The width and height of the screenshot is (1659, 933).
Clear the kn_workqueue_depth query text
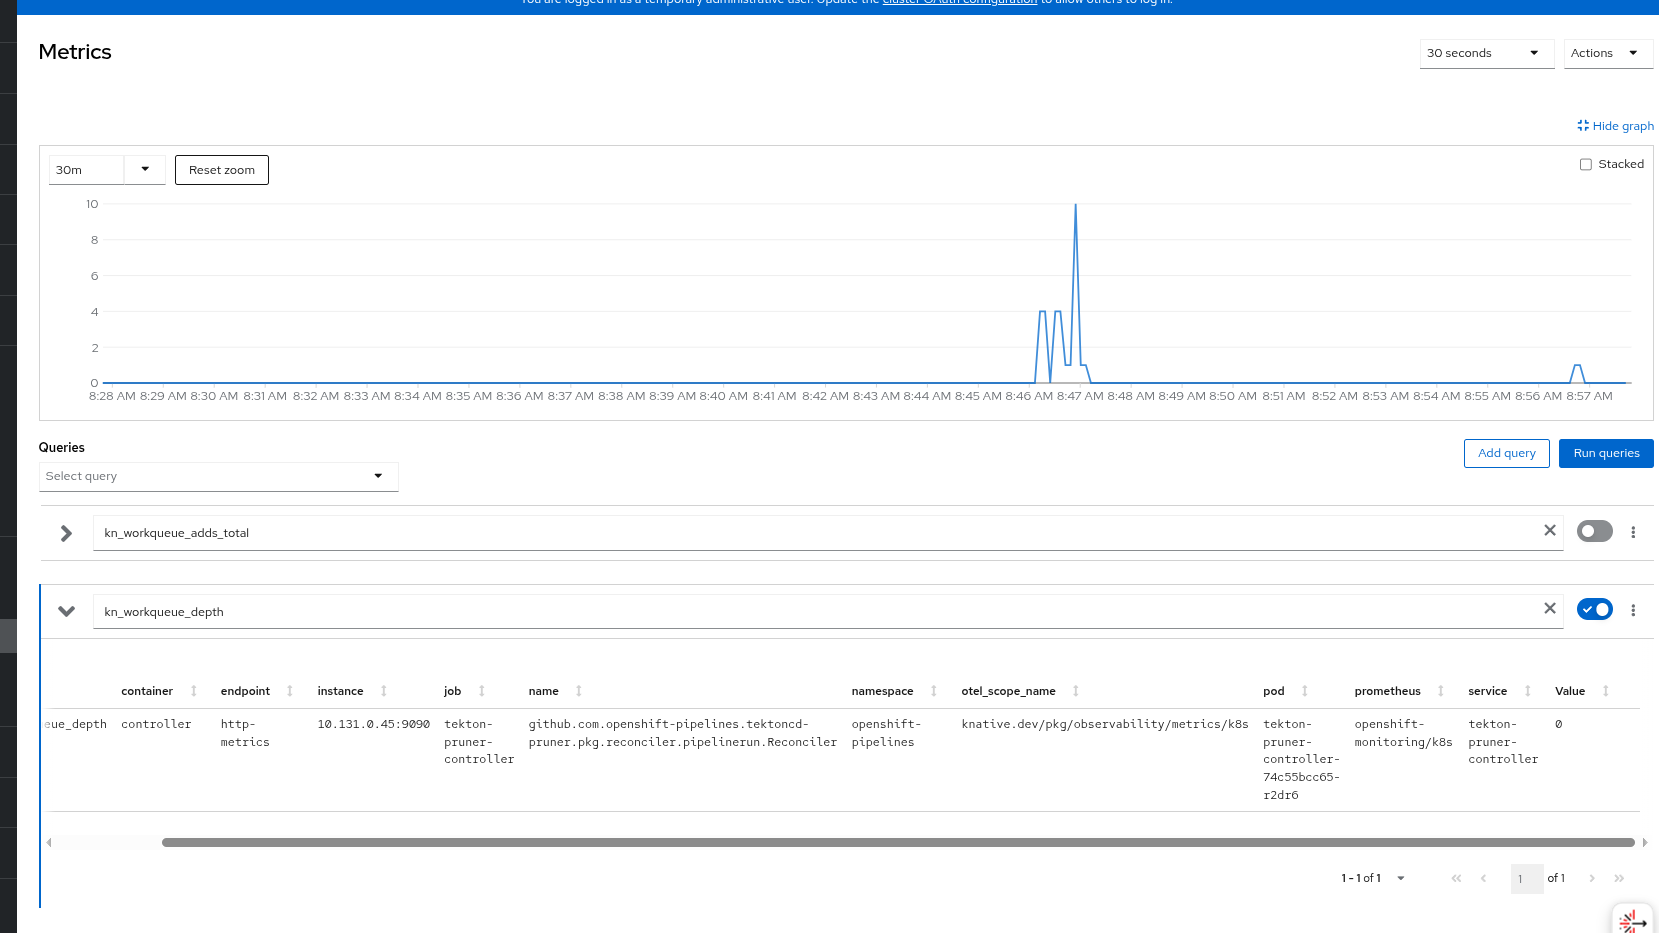(x=1550, y=609)
